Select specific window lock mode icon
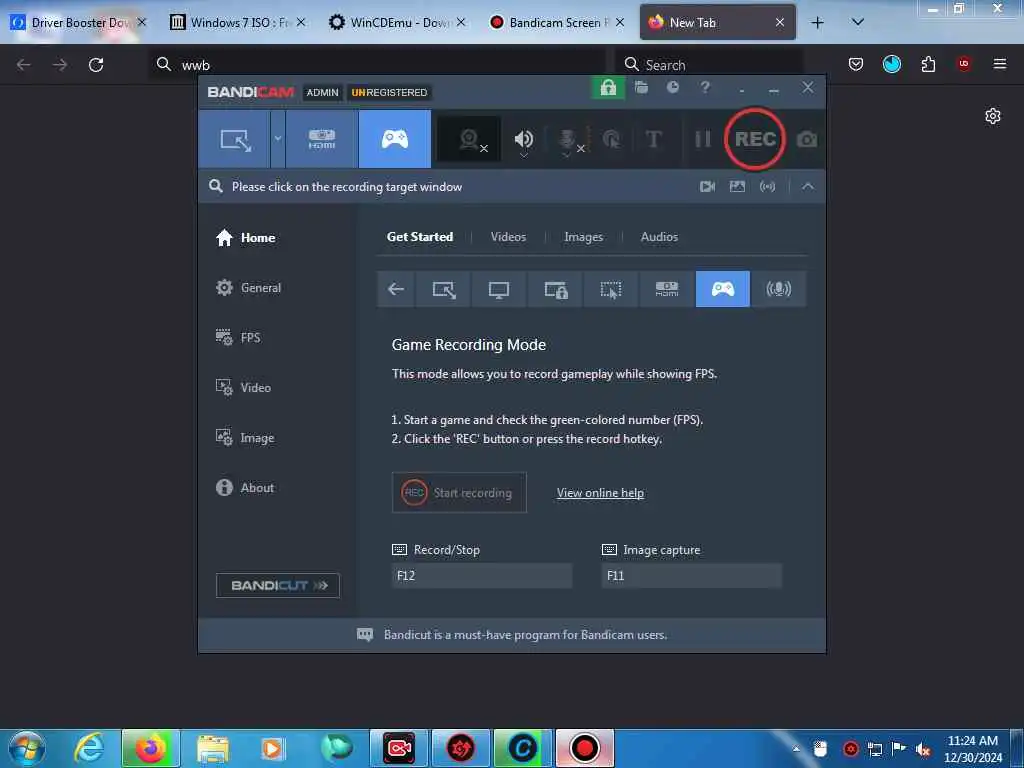 (x=556, y=289)
